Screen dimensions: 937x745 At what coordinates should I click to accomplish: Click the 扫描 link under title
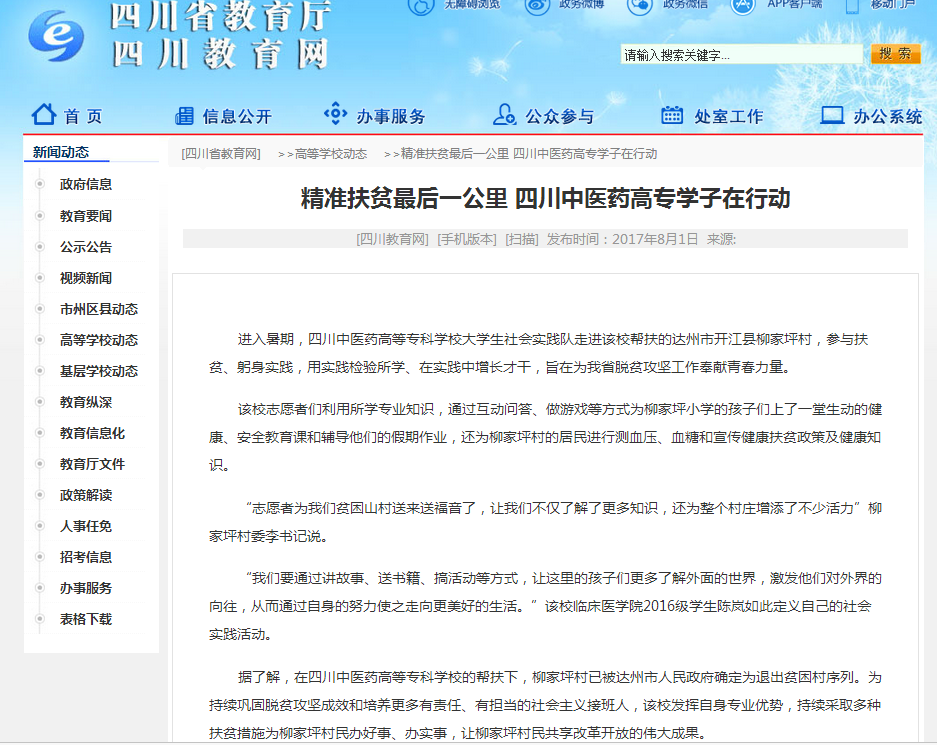pyautogui.click(x=522, y=239)
